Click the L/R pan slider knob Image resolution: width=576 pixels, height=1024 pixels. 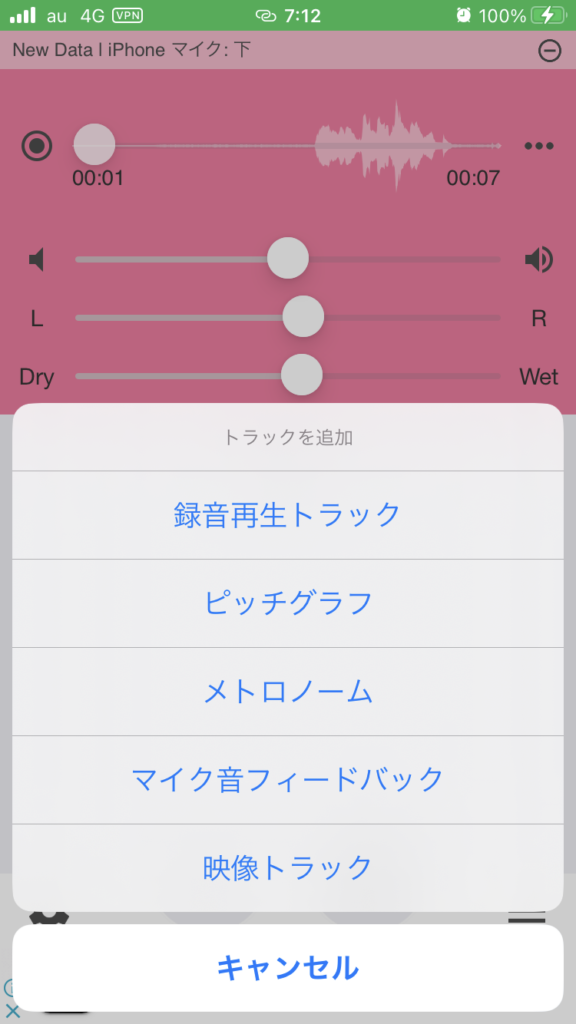click(x=303, y=317)
